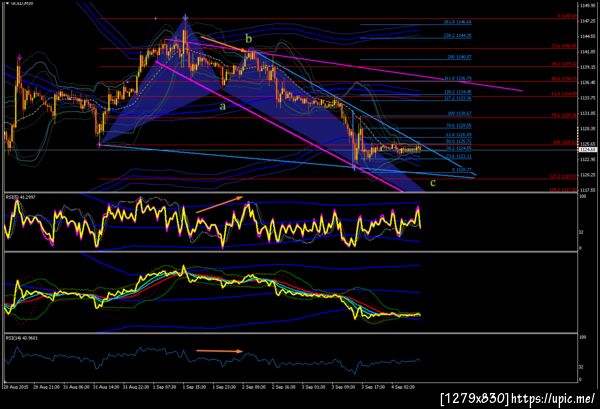600x409 pixels.
Task: Click the 1136.45 price scale label
Action: click(587, 82)
